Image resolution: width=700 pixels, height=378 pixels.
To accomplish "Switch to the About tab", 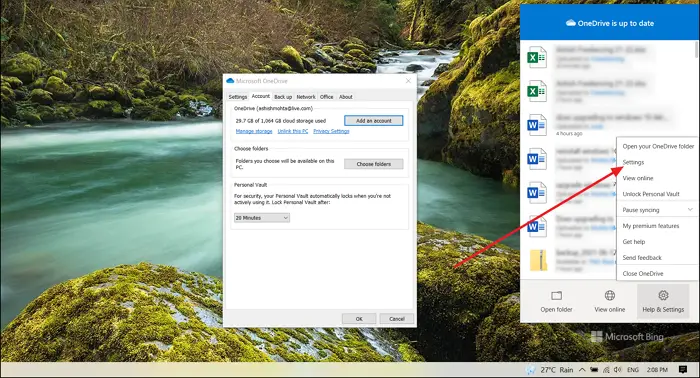I will click(346, 97).
